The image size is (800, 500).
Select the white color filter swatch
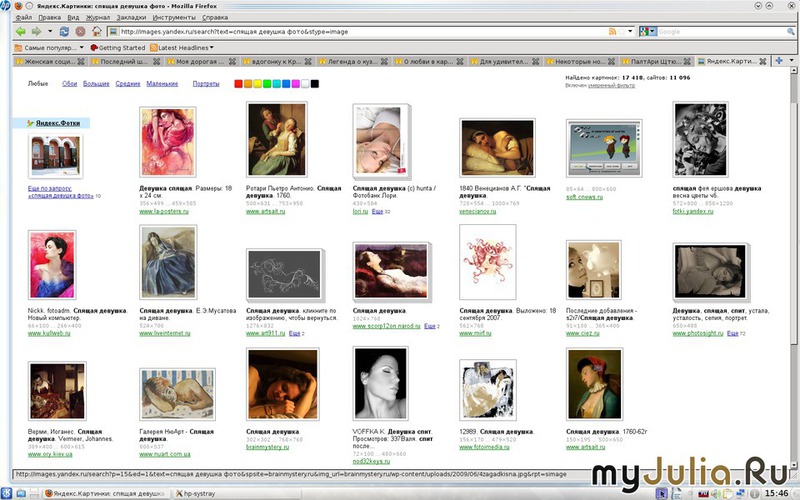(305, 84)
